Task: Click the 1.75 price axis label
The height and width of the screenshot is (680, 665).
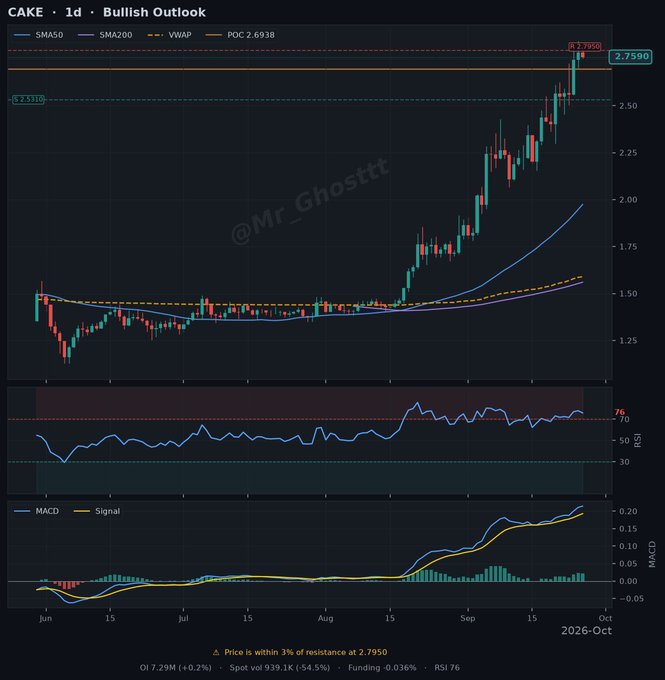Action: tap(628, 247)
